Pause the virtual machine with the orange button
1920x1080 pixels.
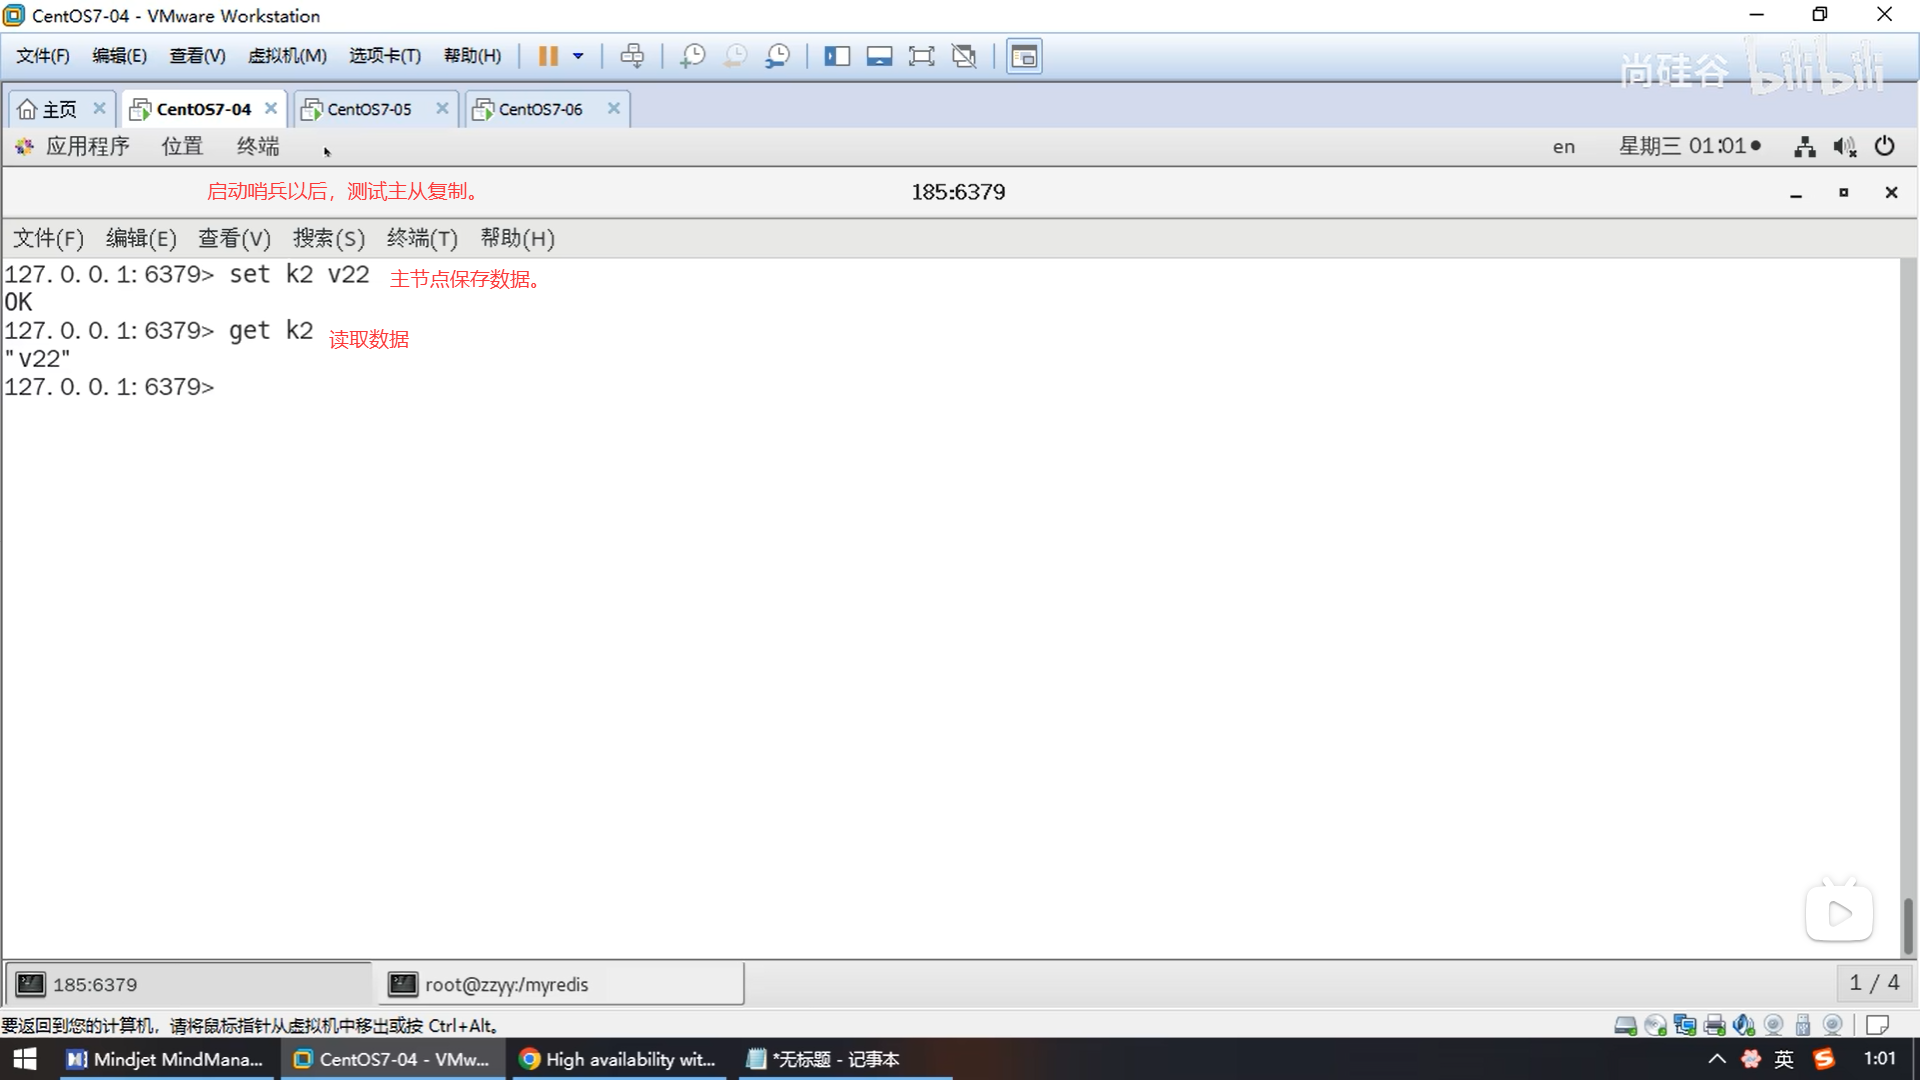pos(547,56)
